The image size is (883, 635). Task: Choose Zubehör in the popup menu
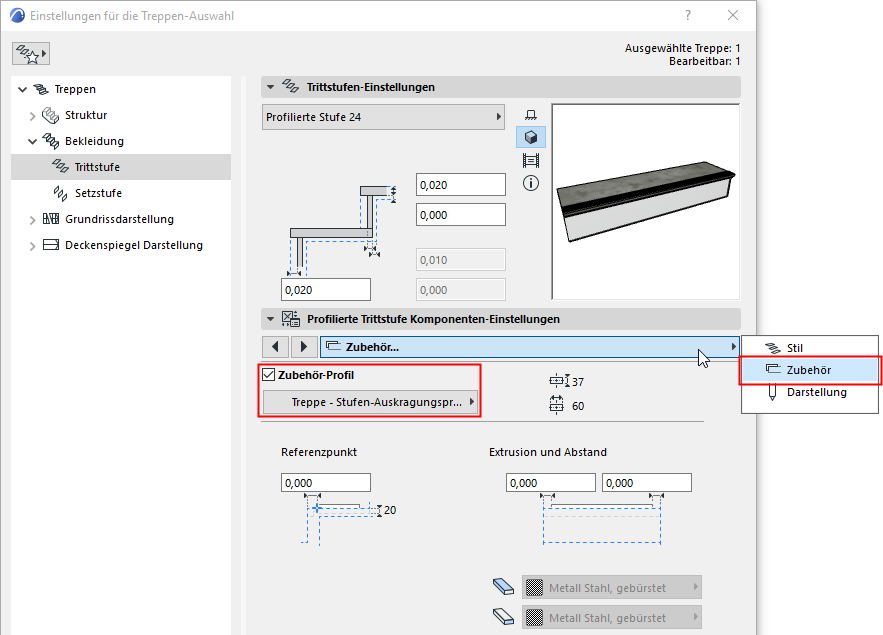click(x=810, y=370)
